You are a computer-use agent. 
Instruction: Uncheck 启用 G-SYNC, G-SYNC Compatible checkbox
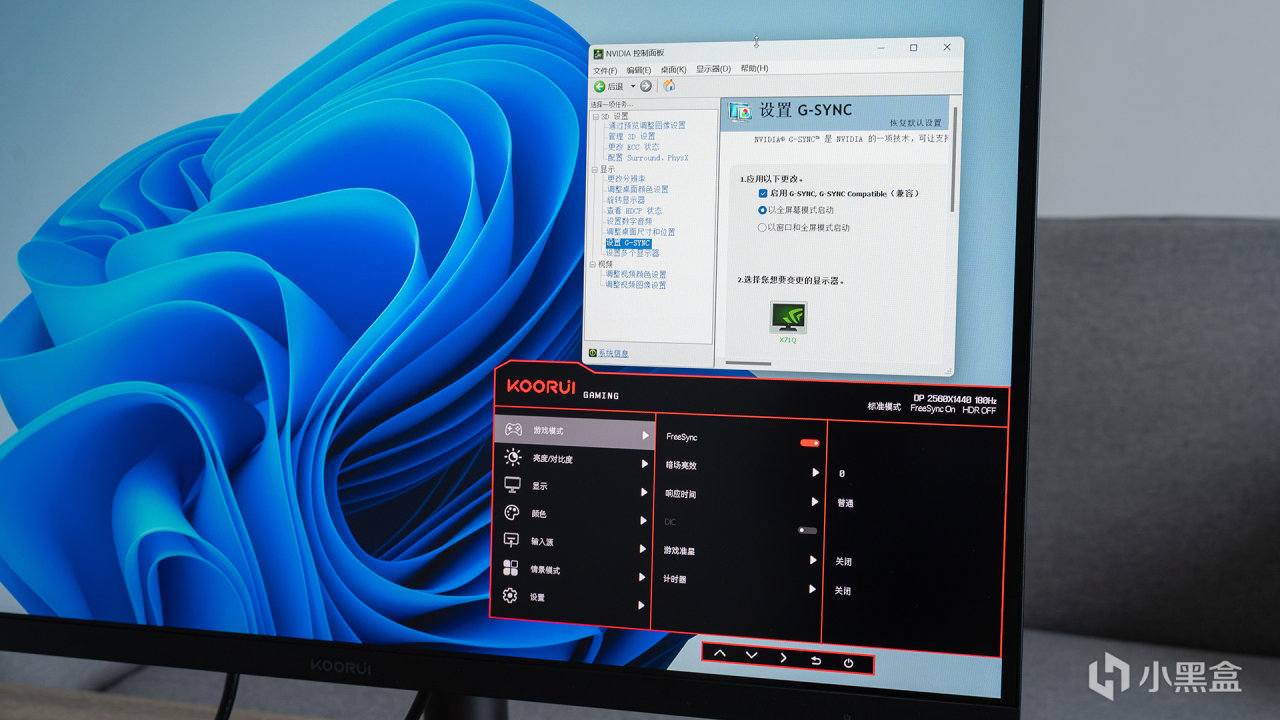click(763, 192)
